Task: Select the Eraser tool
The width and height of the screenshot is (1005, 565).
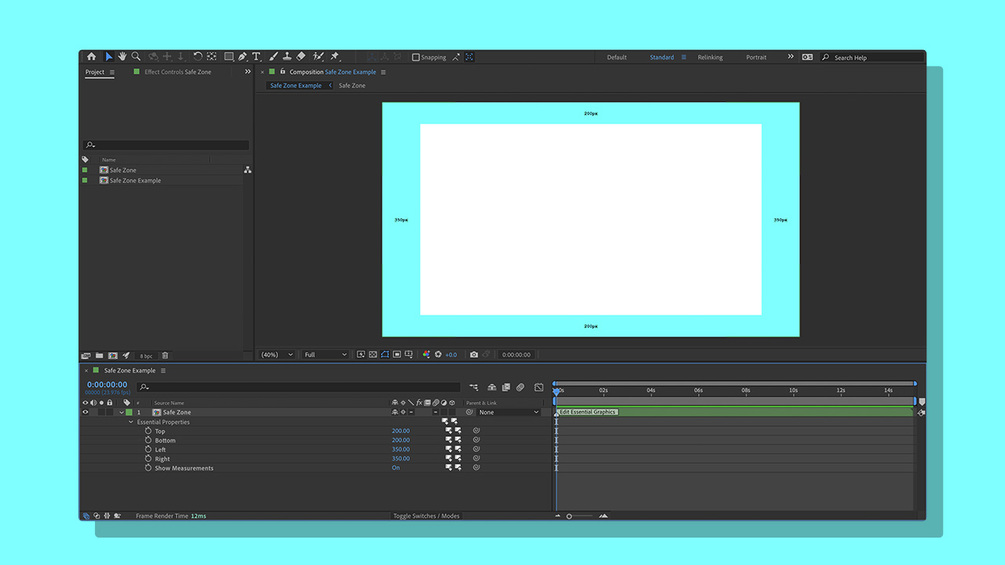Action: (301, 57)
